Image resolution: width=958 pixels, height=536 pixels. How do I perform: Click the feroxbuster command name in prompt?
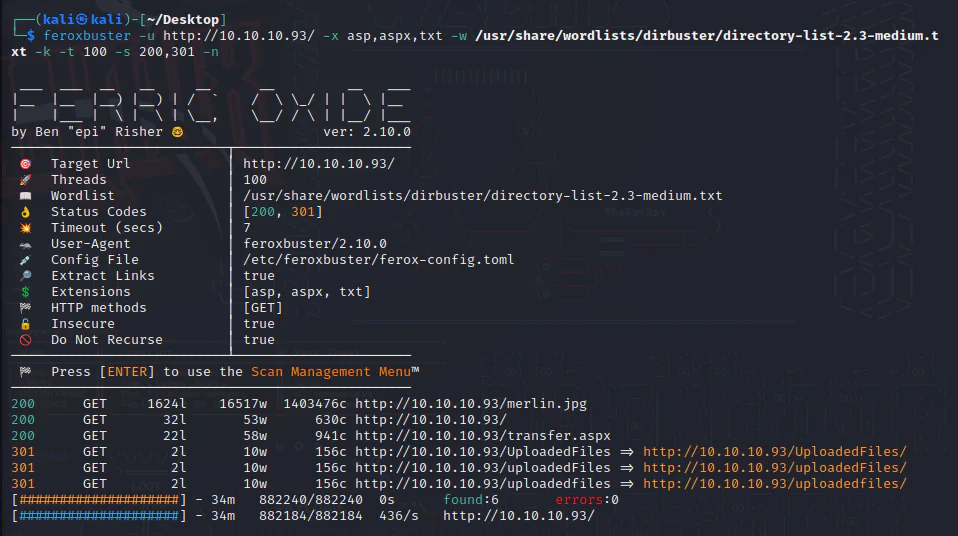[x=87, y=36]
